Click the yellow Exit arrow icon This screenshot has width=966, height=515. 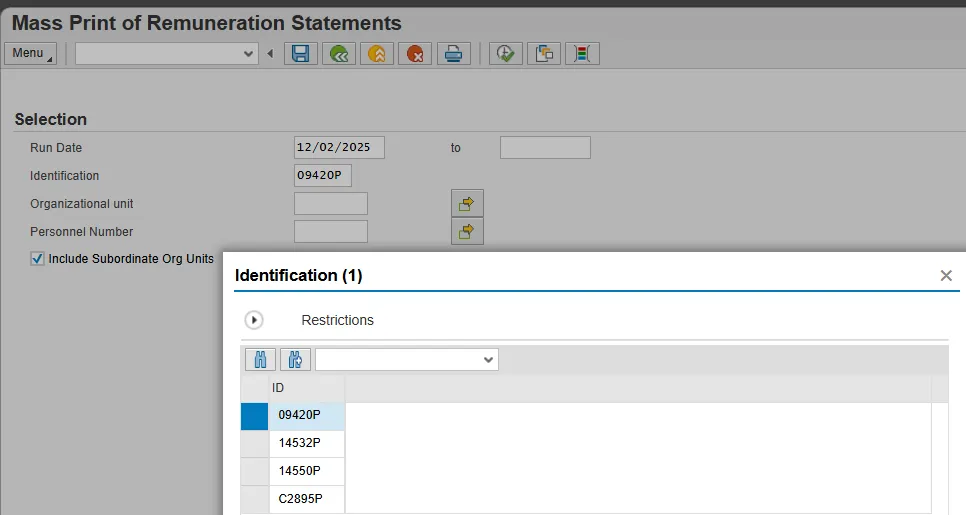pyautogui.click(x=377, y=54)
